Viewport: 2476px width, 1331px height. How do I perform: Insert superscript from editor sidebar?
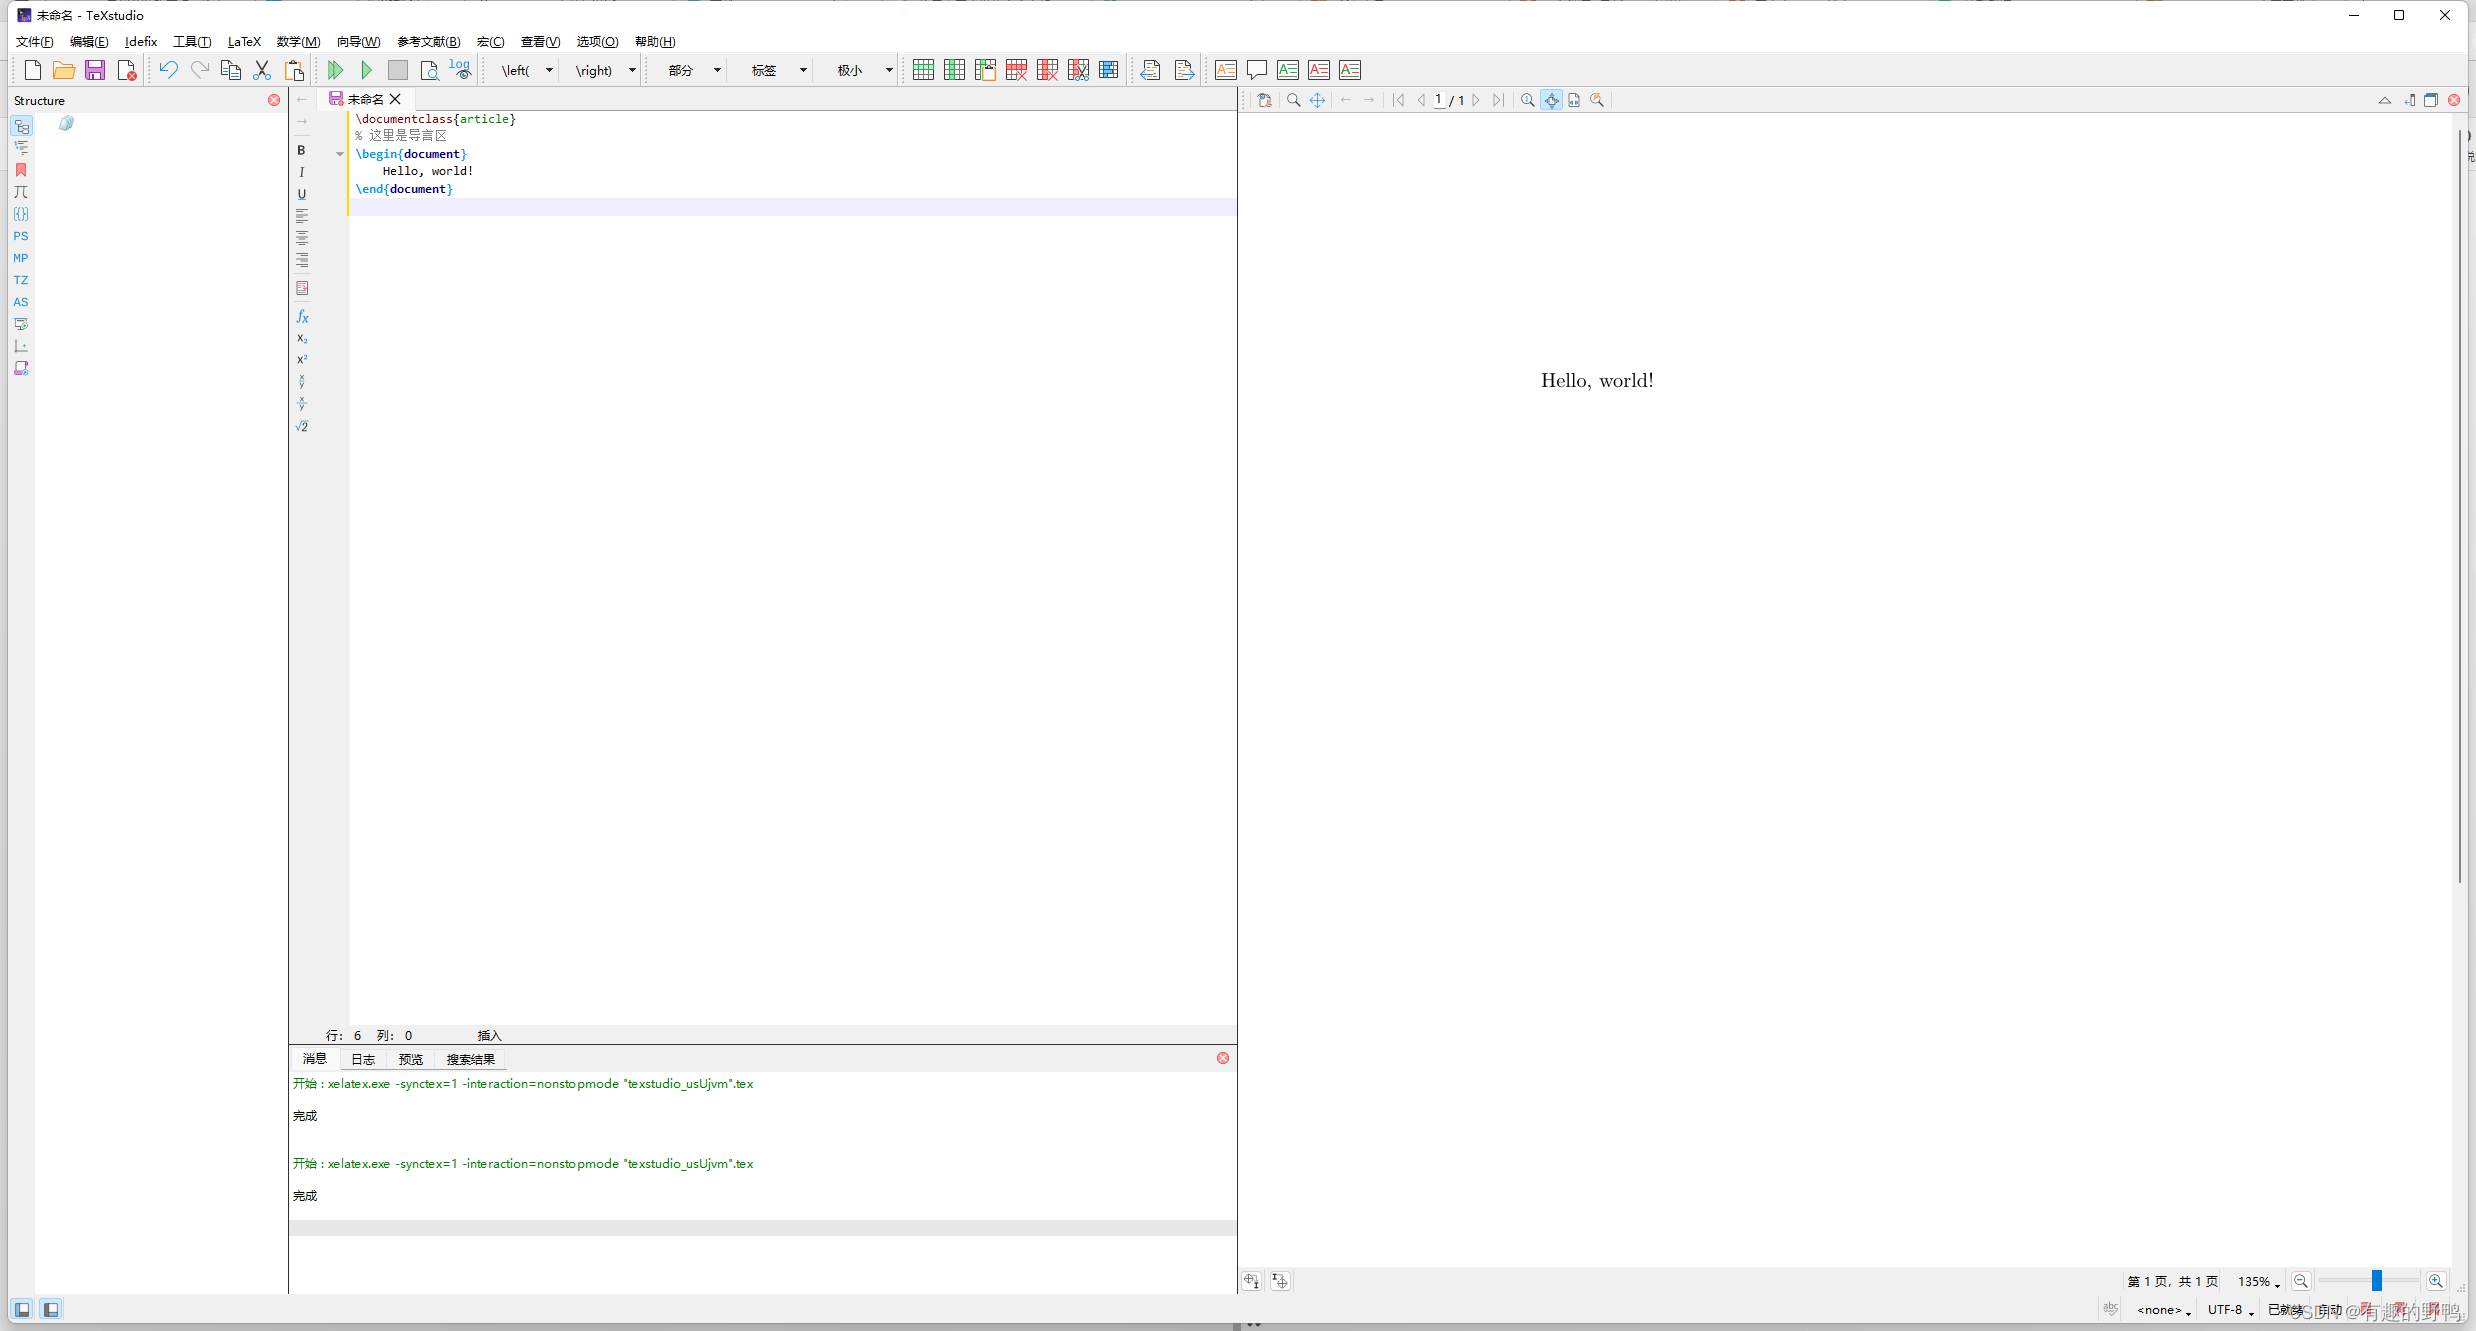click(x=302, y=359)
